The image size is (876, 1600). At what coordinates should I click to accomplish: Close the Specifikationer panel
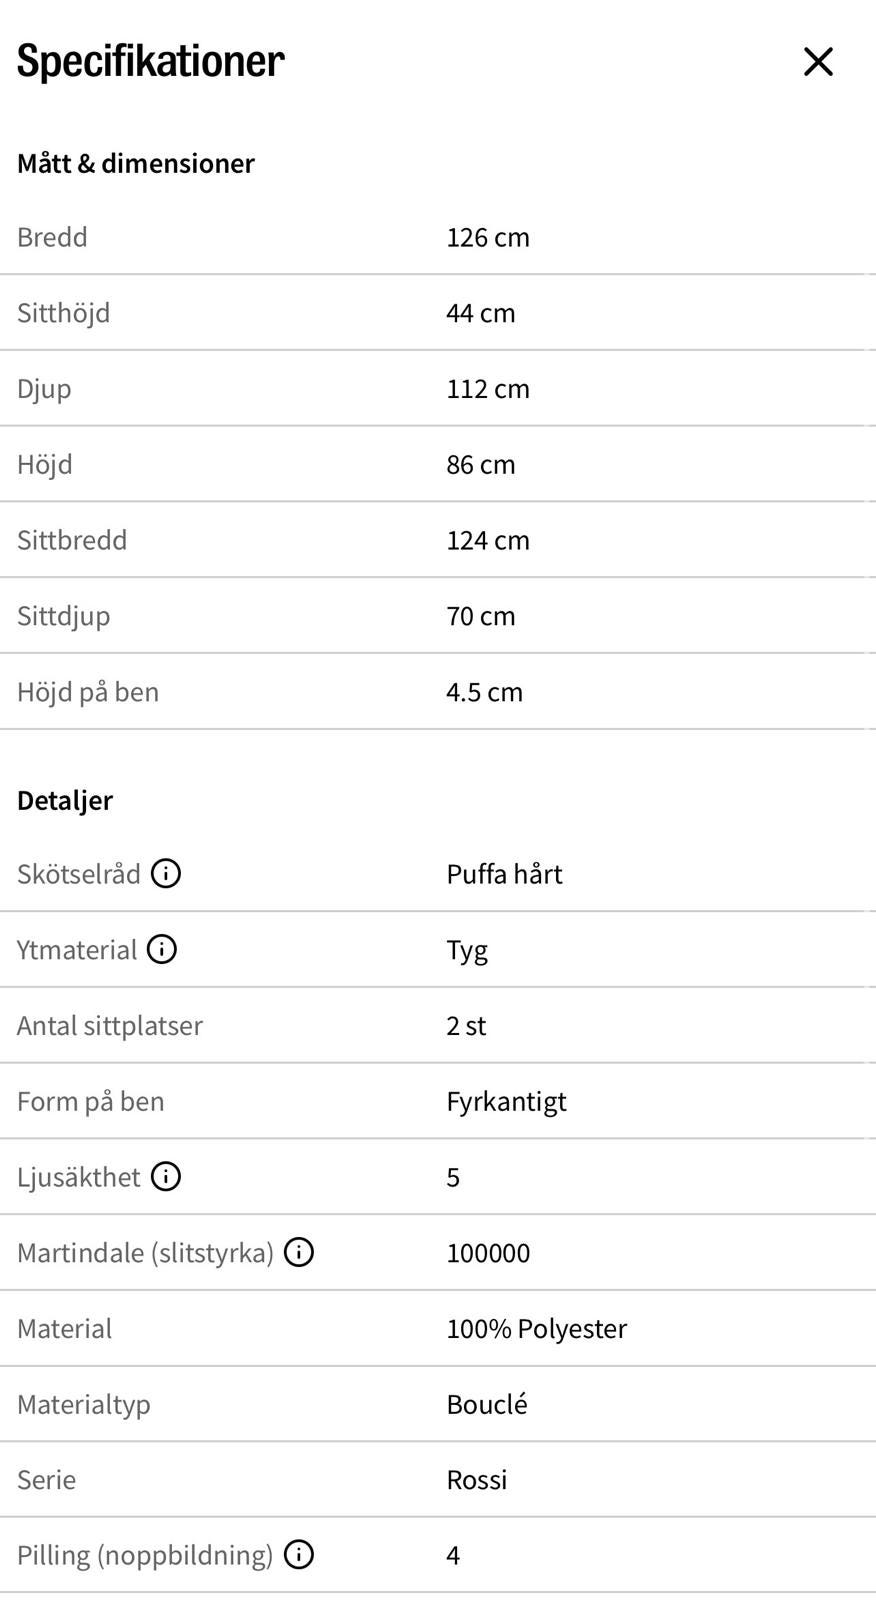[818, 62]
